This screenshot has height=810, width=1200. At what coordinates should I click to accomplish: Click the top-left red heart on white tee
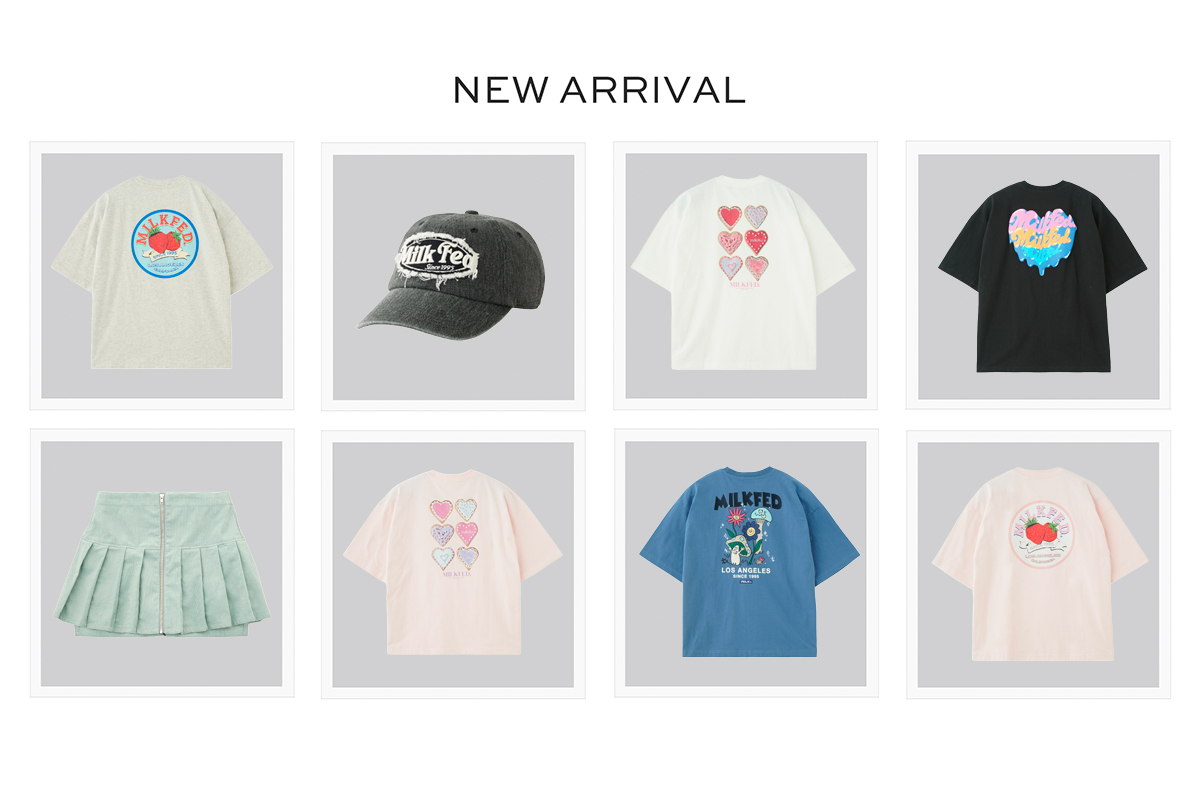point(731,216)
